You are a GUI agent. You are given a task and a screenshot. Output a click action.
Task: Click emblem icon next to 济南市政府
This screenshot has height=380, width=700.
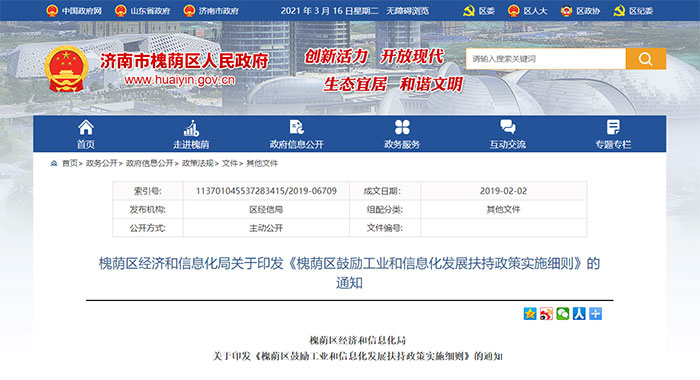point(189,11)
